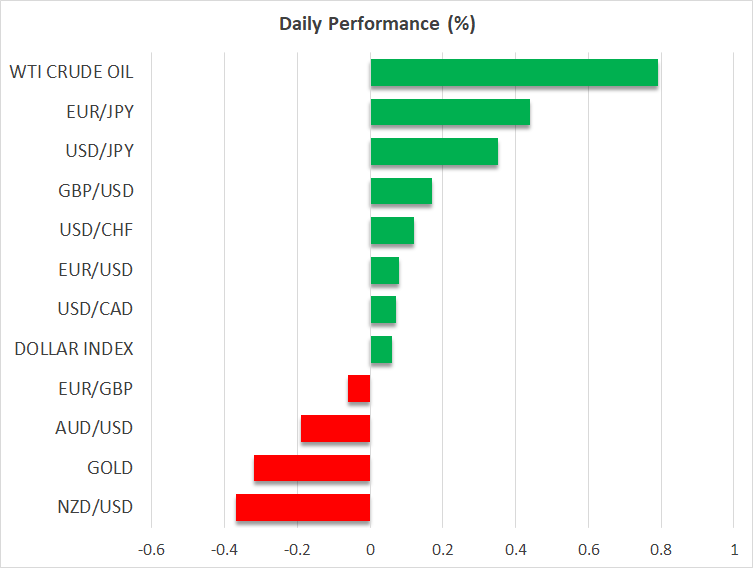This screenshot has height=568, width=753.
Task: Click the -0.6 horizontal axis label
Action: [x=150, y=549]
